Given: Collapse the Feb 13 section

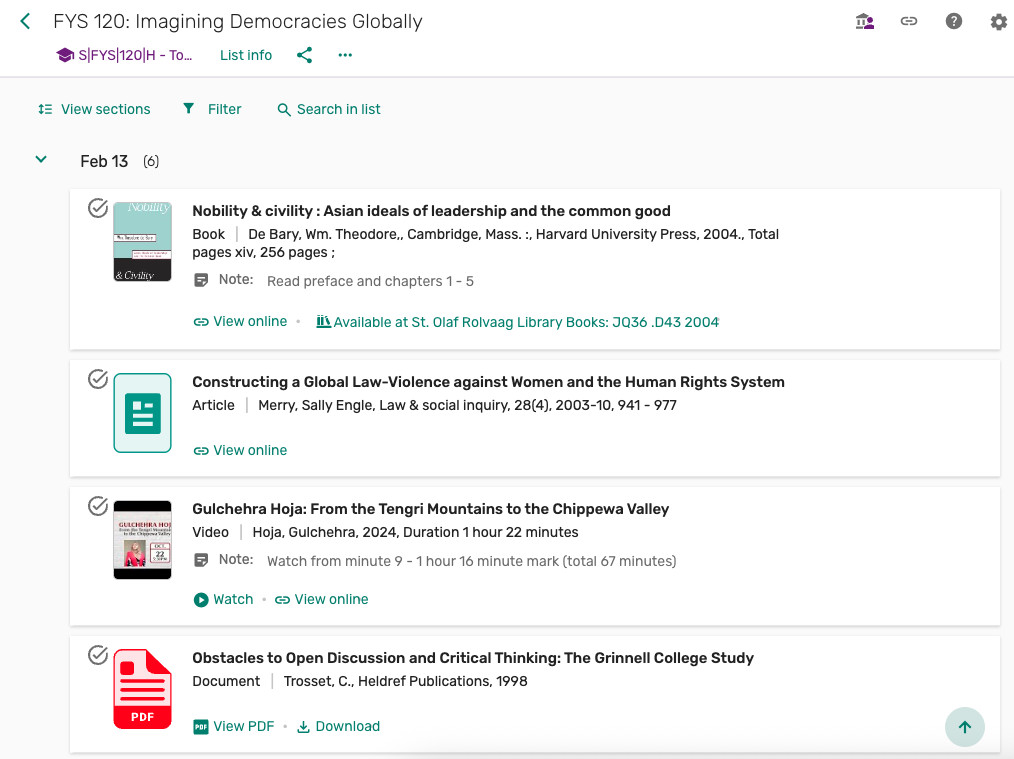Looking at the screenshot, I should click(41, 160).
